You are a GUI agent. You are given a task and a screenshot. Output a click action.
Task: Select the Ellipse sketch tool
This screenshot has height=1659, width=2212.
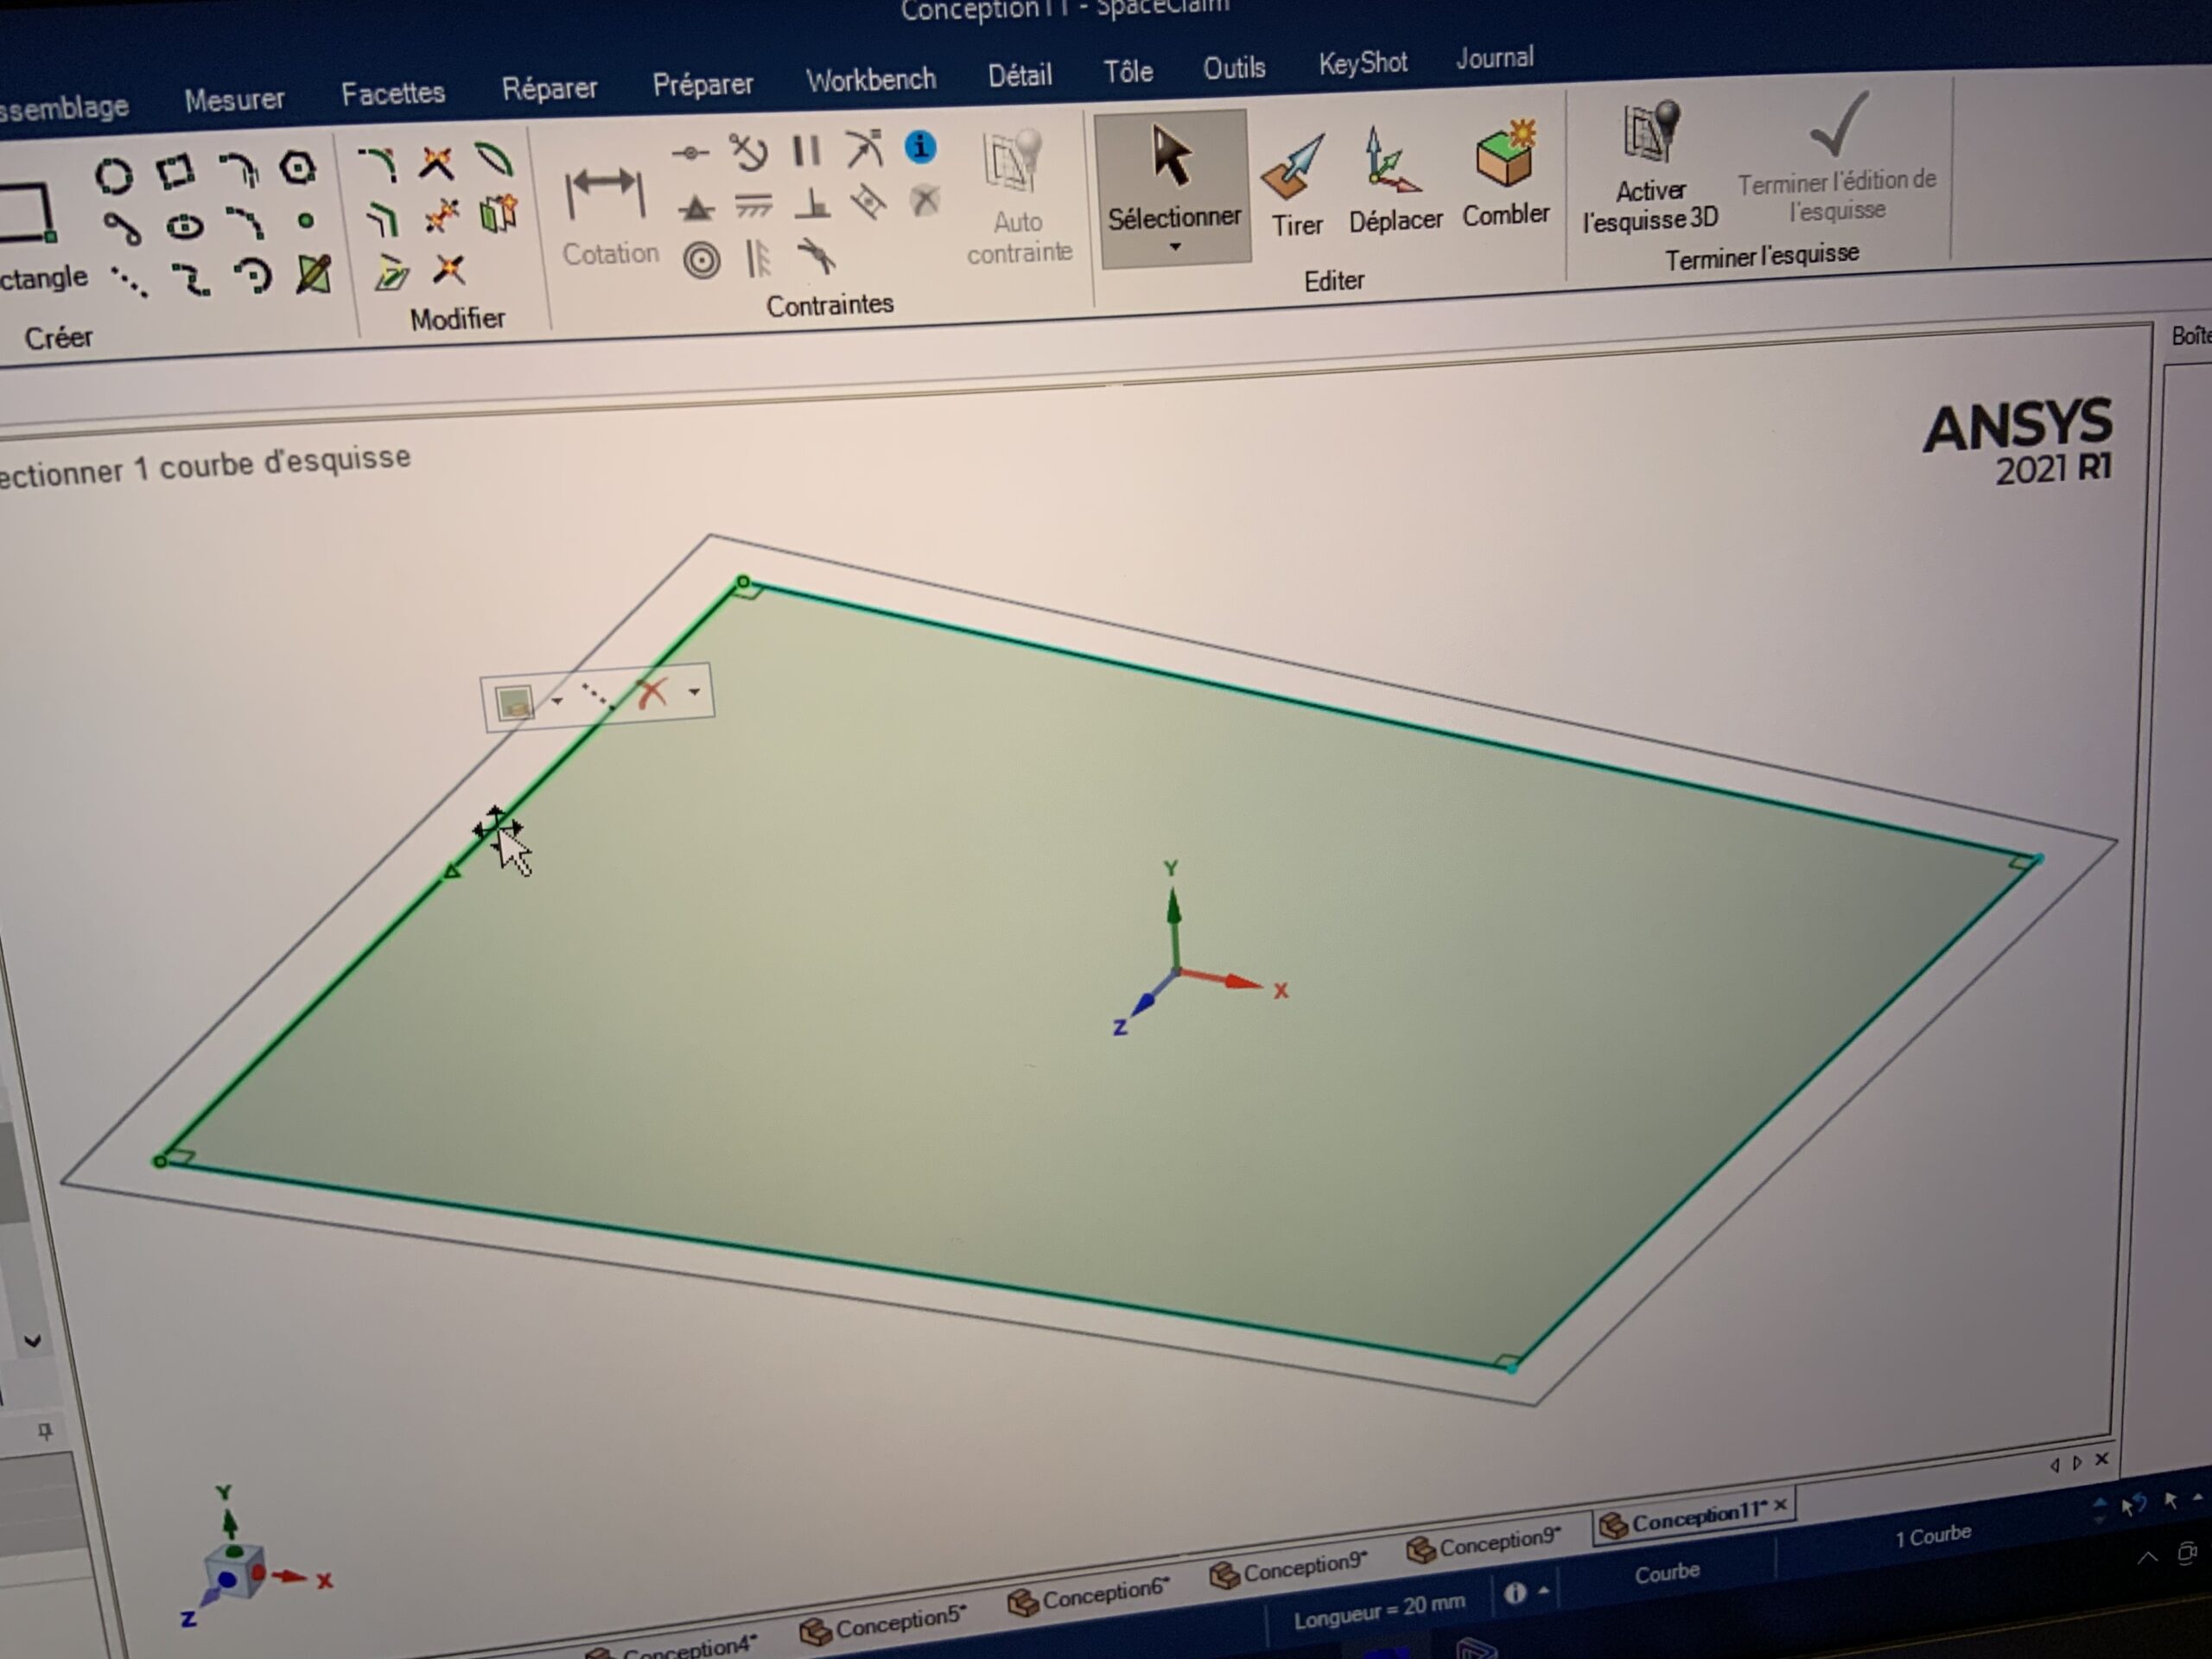pyautogui.click(x=184, y=227)
